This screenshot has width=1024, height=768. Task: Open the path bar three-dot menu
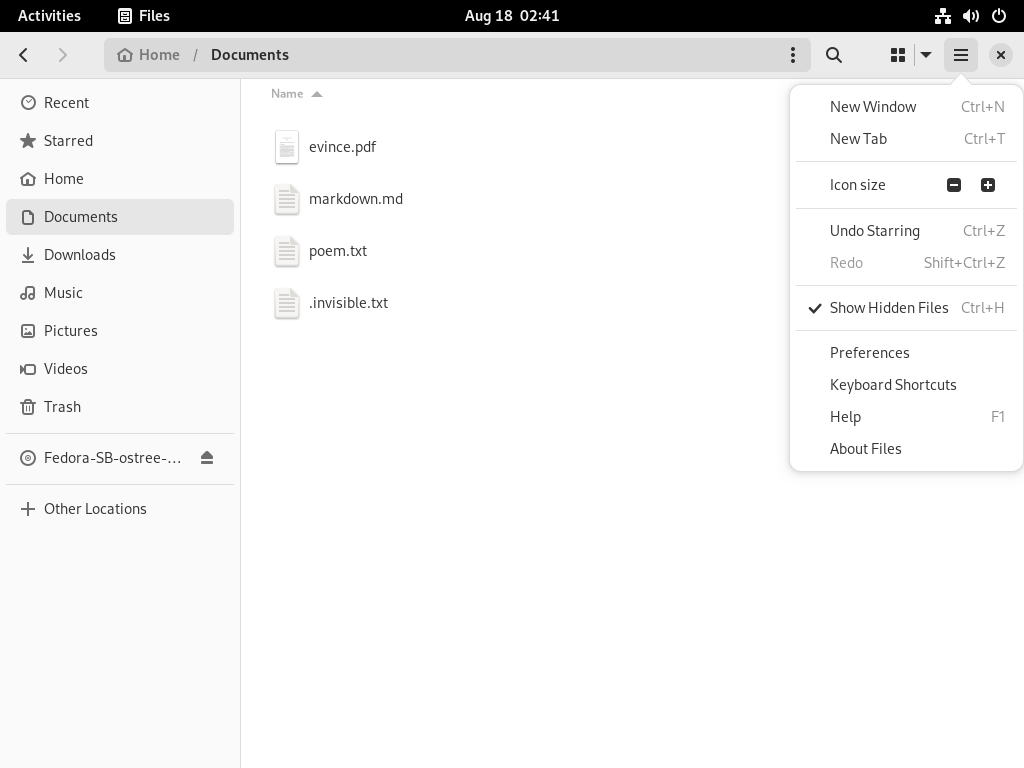click(793, 55)
